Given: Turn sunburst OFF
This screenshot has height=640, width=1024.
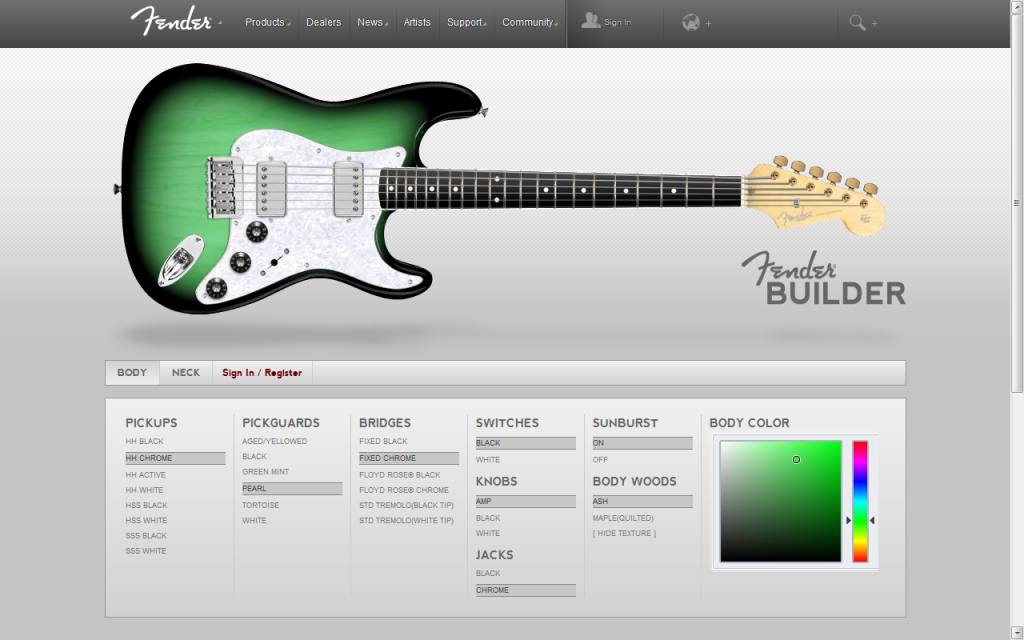Looking at the screenshot, I should [x=600, y=460].
